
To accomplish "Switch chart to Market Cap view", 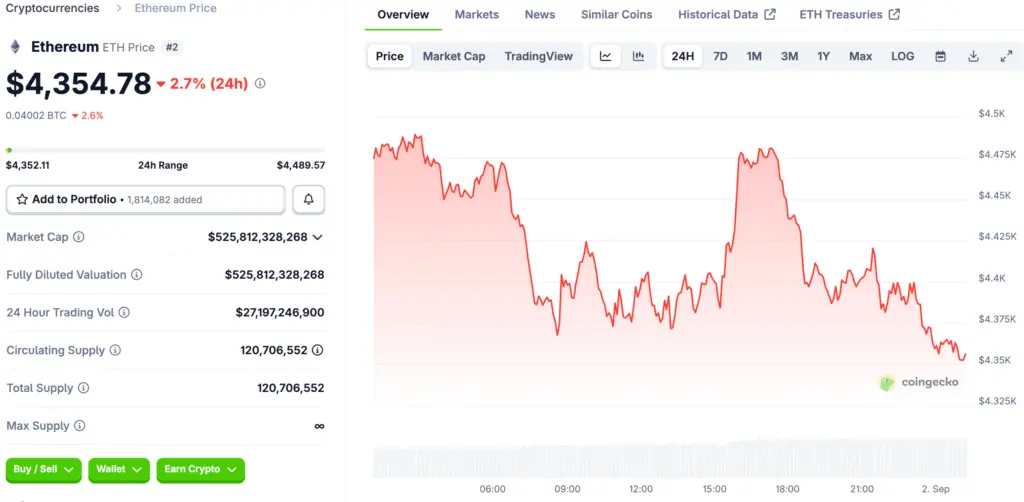I will 454,56.
